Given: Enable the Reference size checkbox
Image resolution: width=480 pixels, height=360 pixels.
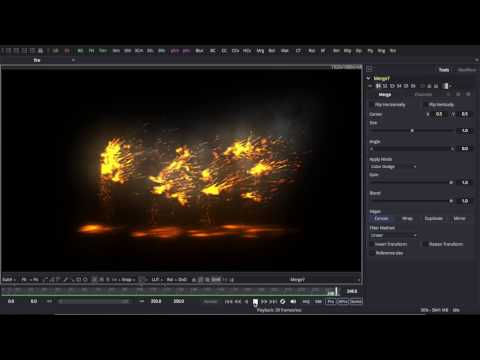Looking at the screenshot, I should tap(372, 253).
